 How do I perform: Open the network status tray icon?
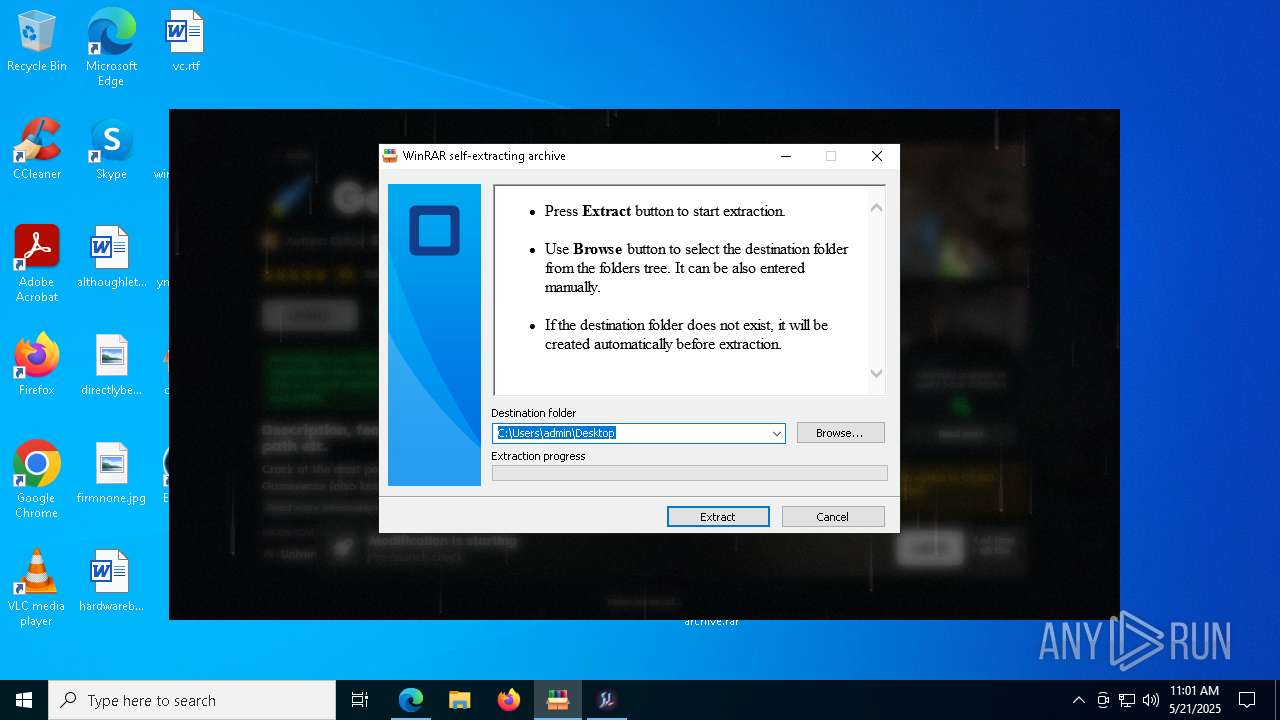(x=1127, y=700)
